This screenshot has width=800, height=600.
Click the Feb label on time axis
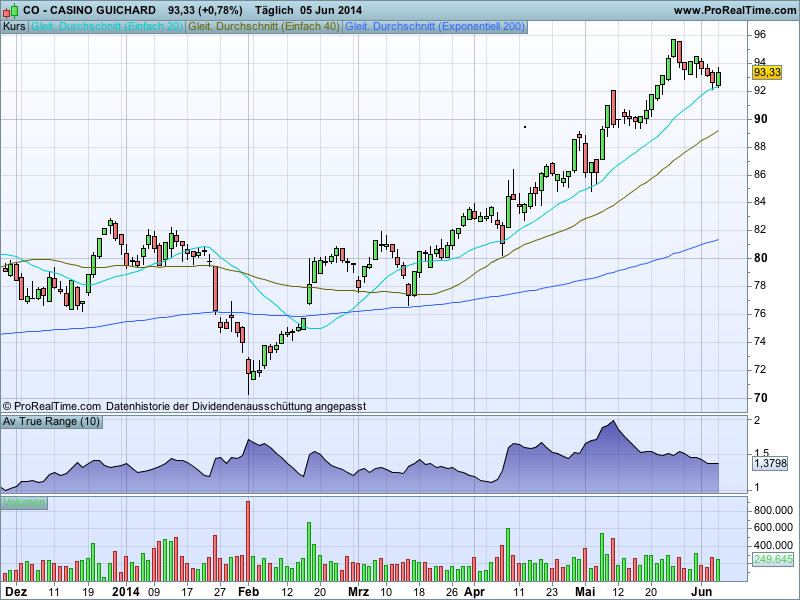[x=249, y=592]
